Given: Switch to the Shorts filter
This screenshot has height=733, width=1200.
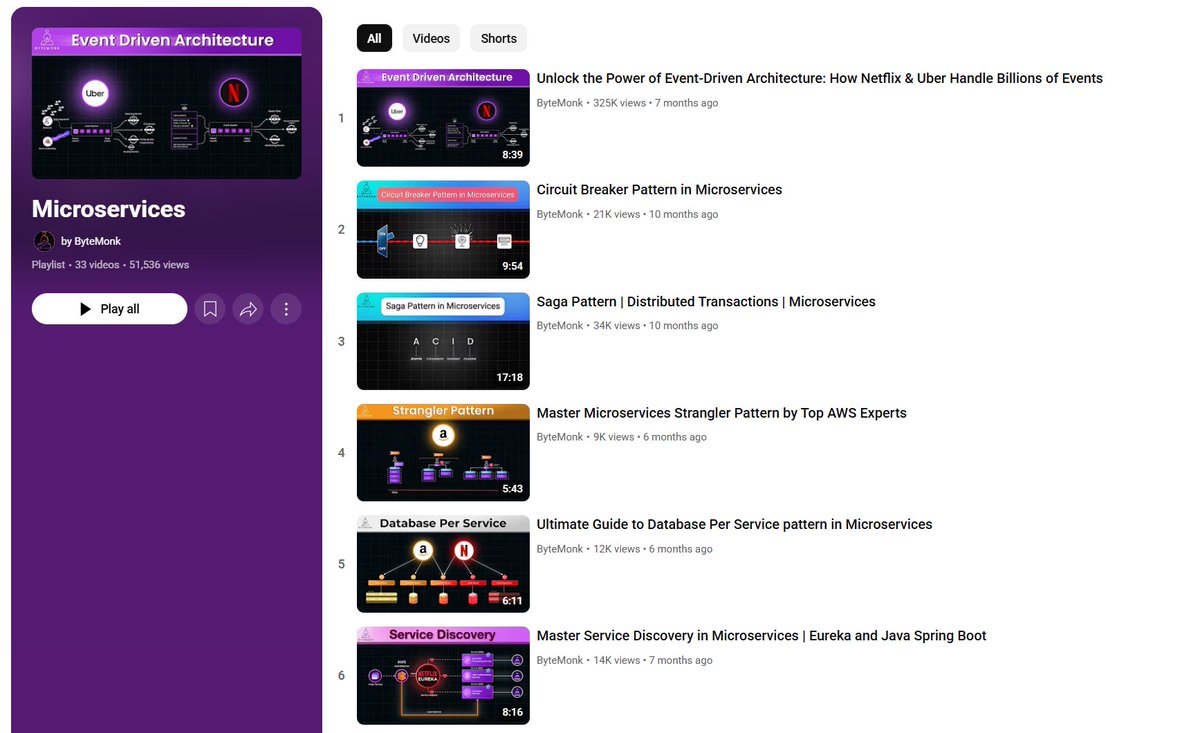Looking at the screenshot, I should [498, 38].
